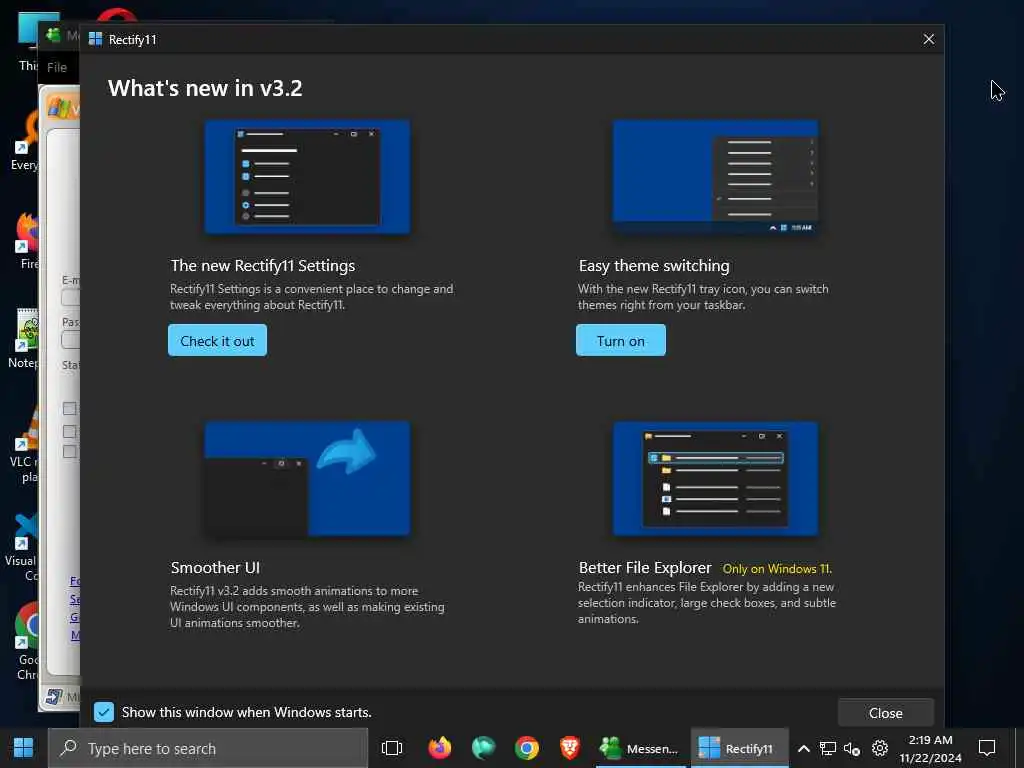Click the heading What's new in v3.2

coord(205,88)
